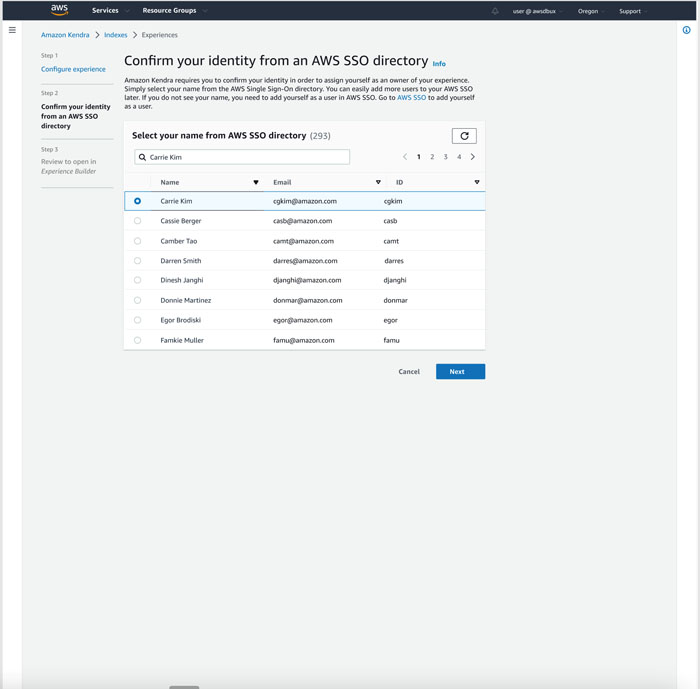Open the AWS SSO link in description
Viewport: 700px width, 689px height.
[x=411, y=97]
